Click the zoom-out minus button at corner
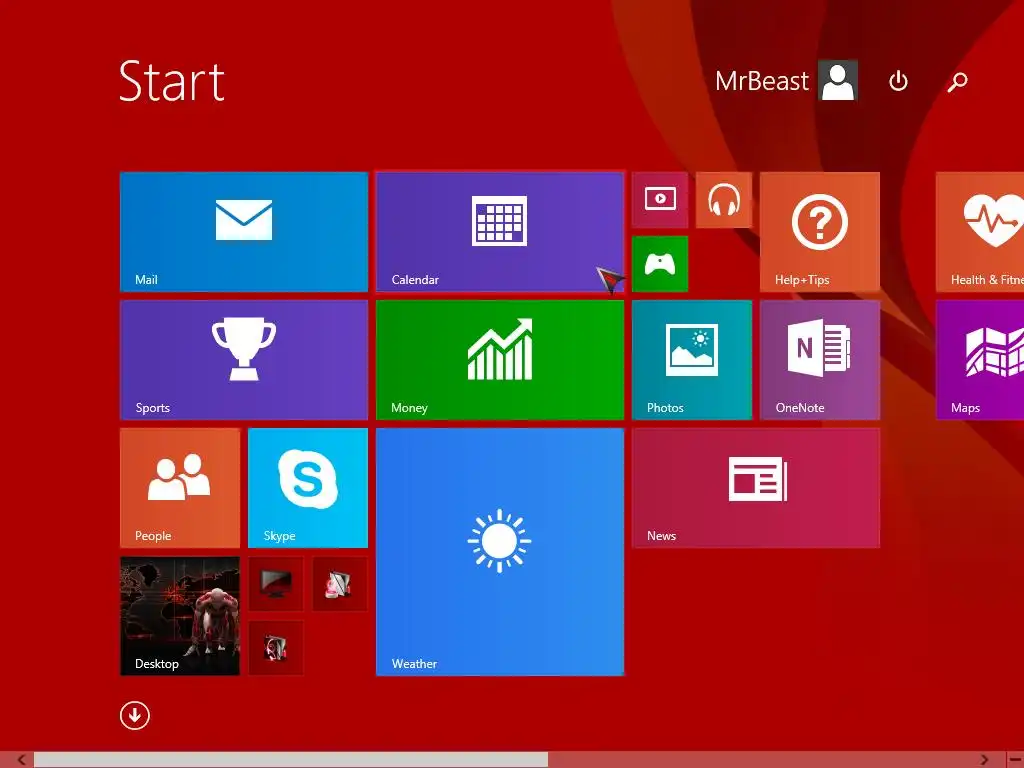The width and height of the screenshot is (1024, 768). tap(1016, 760)
